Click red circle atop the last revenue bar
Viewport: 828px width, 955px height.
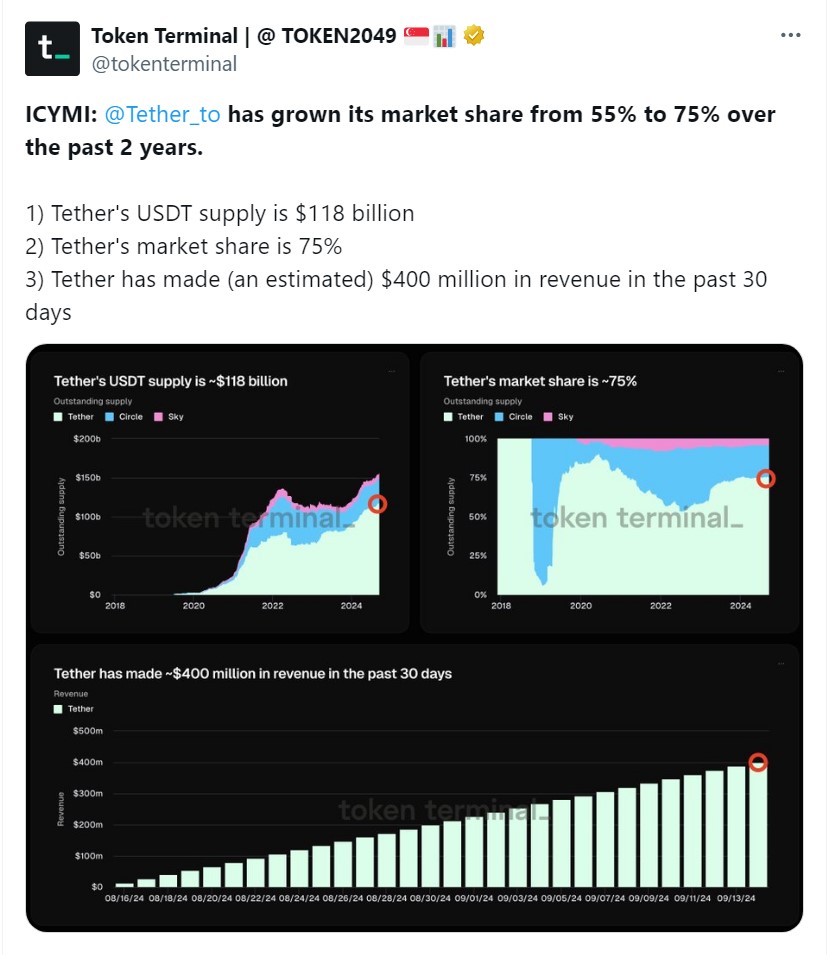[758, 763]
